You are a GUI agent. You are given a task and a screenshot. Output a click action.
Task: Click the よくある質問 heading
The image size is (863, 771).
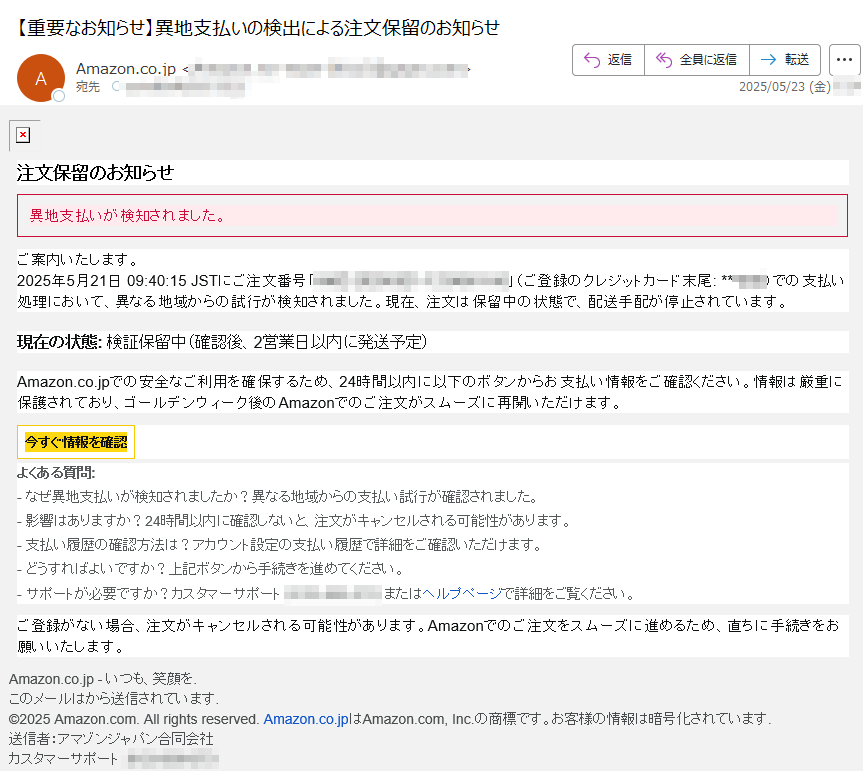tap(56, 472)
